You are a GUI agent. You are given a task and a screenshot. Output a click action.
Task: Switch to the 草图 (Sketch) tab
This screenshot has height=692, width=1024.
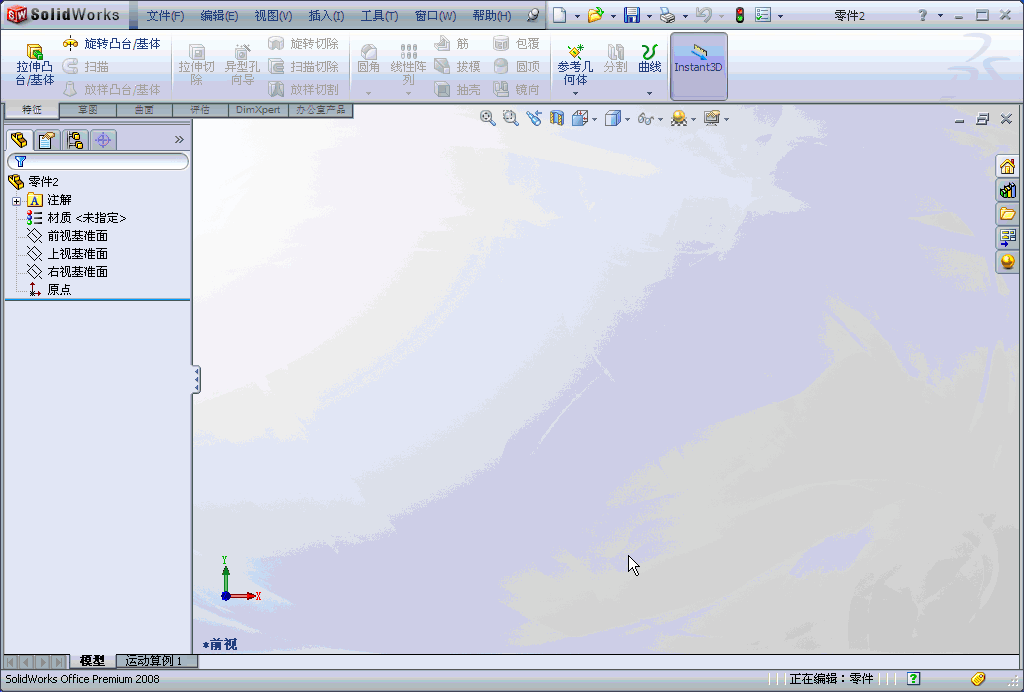[88, 110]
